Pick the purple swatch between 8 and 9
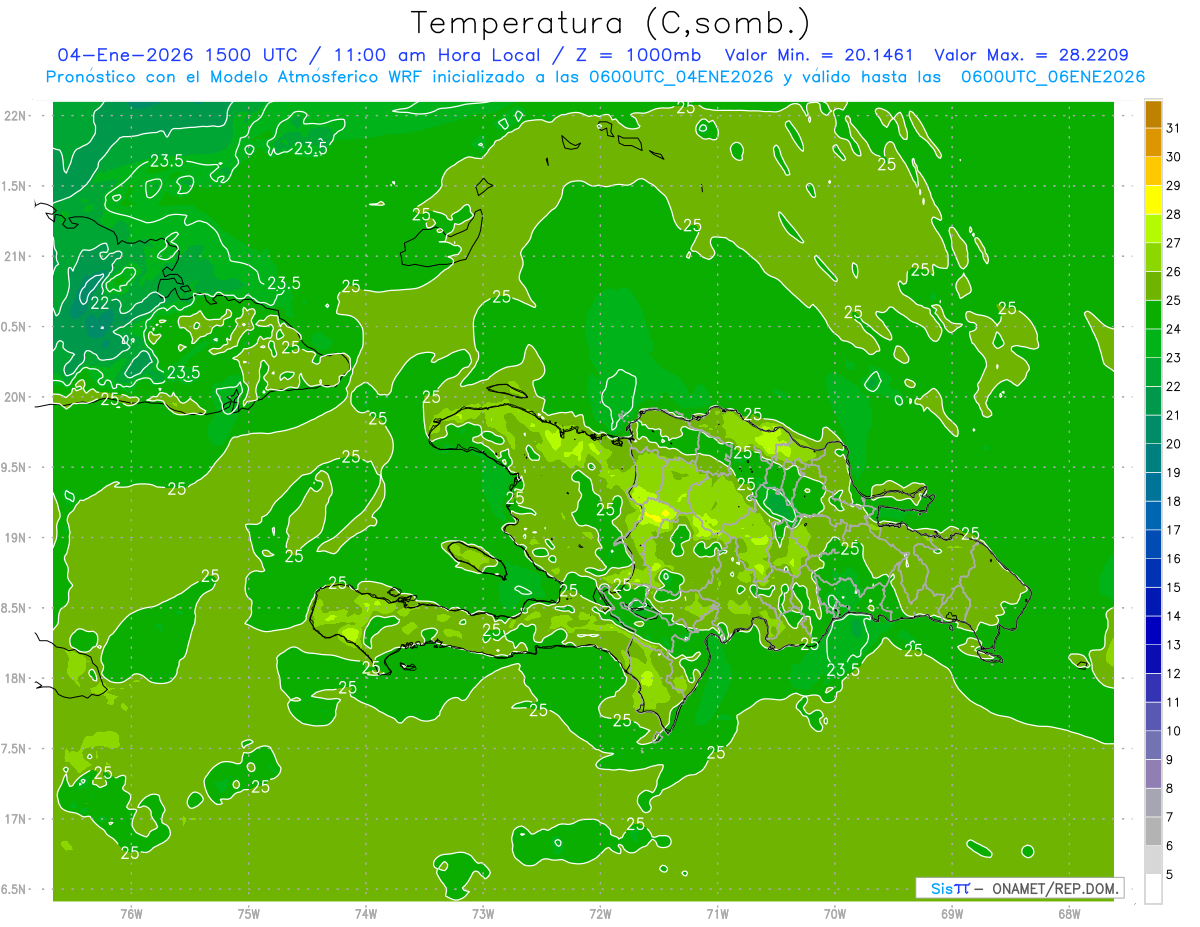 click(x=1153, y=774)
